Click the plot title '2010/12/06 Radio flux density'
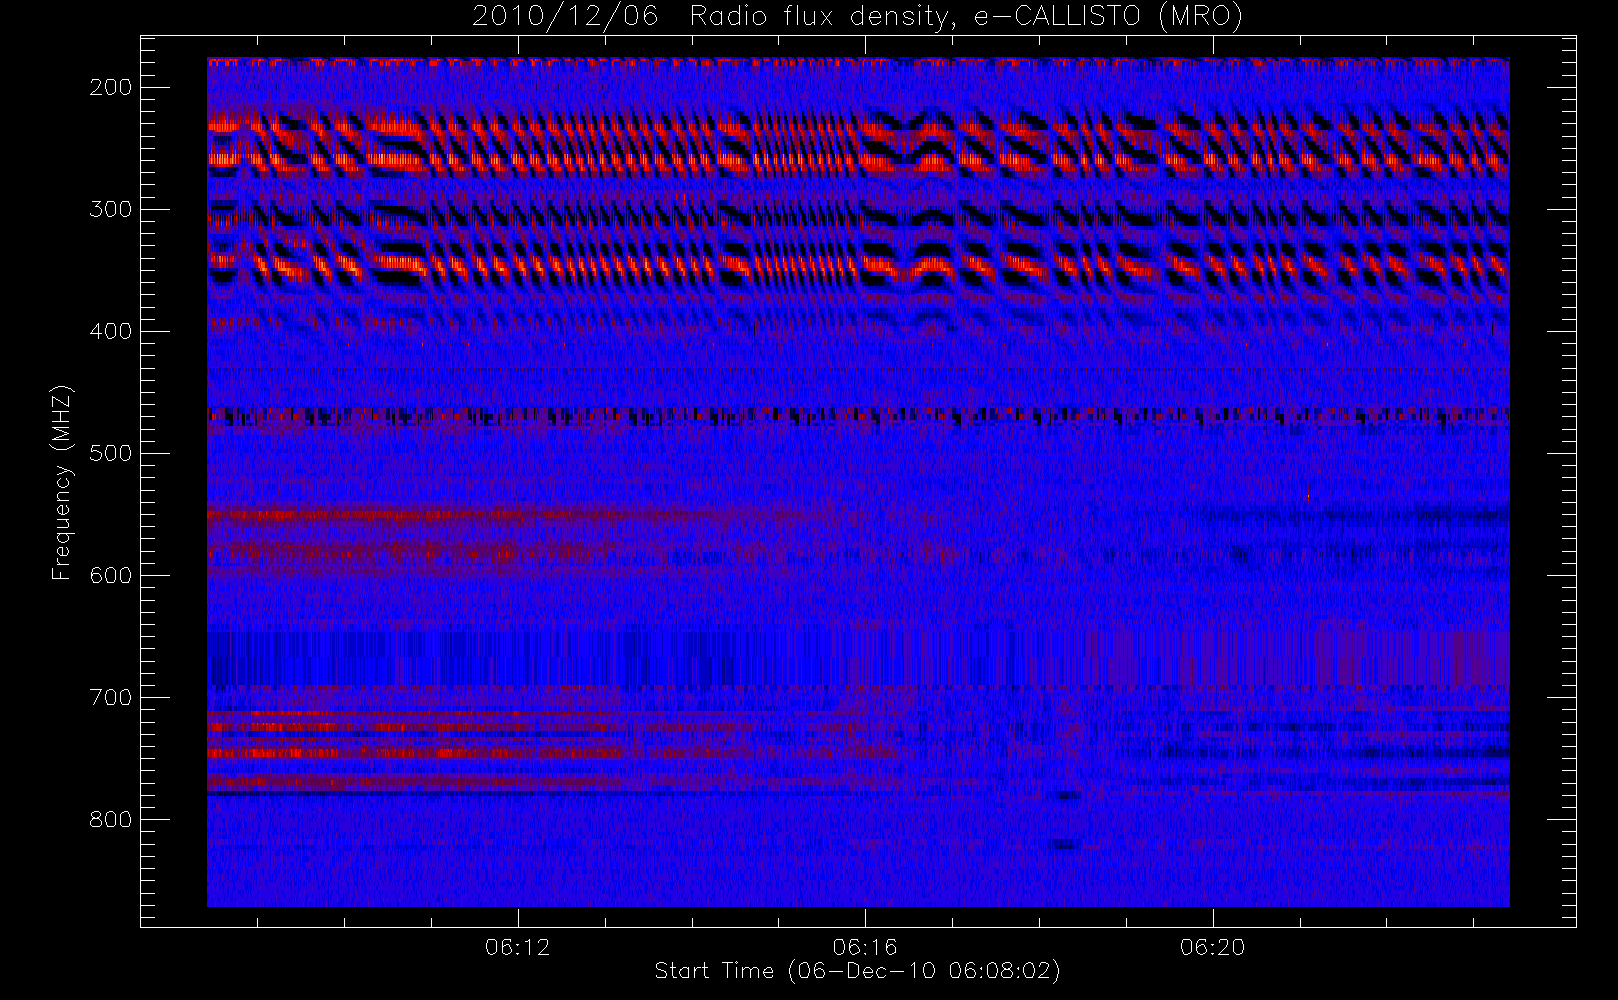 point(857,17)
